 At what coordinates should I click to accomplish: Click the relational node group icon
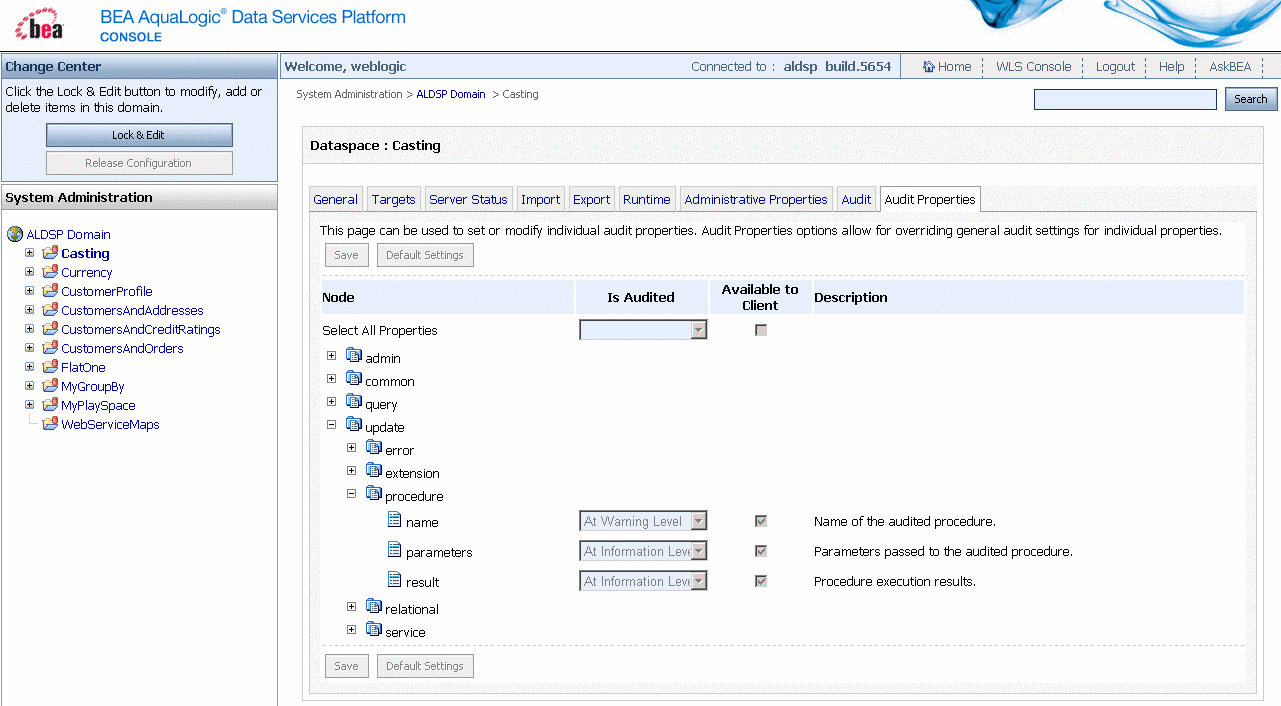pos(374,606)
